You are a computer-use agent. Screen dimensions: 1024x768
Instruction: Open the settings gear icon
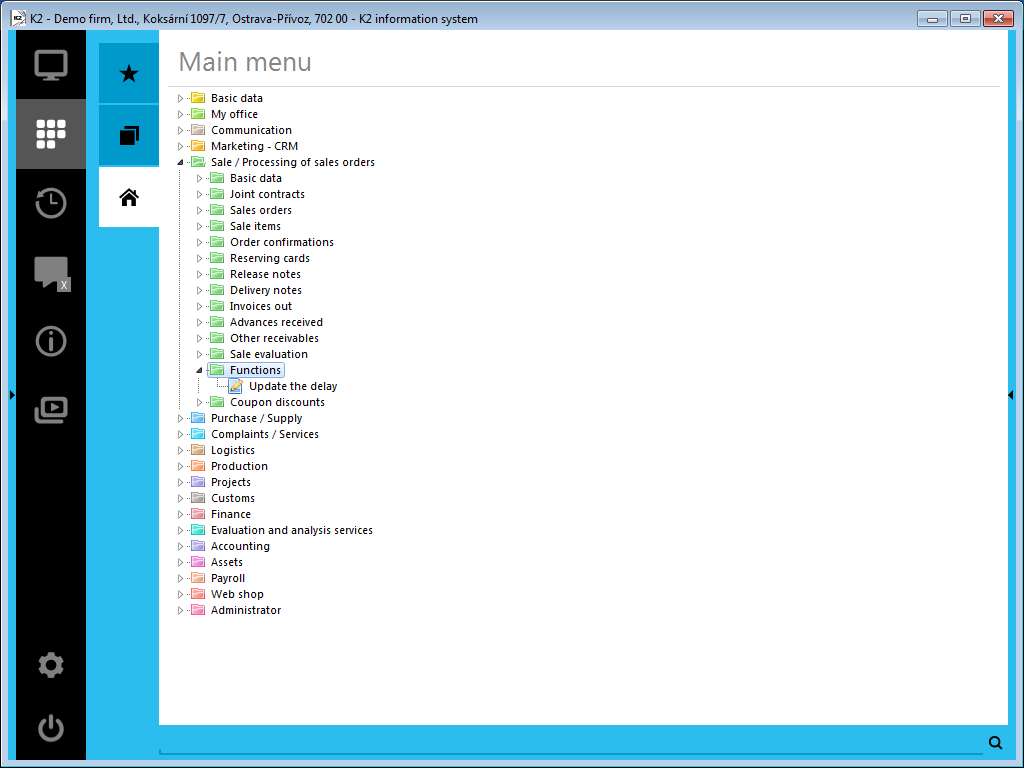pyautogui.click(x=51, y=665)
